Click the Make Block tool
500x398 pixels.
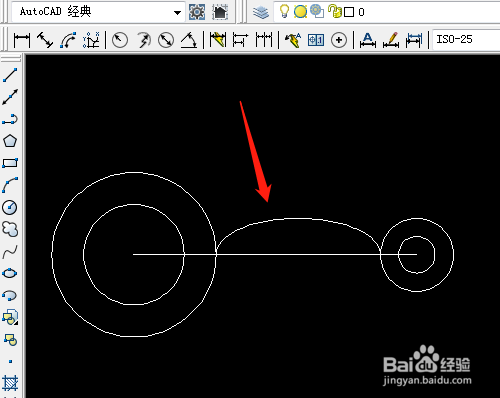point(10,340)
